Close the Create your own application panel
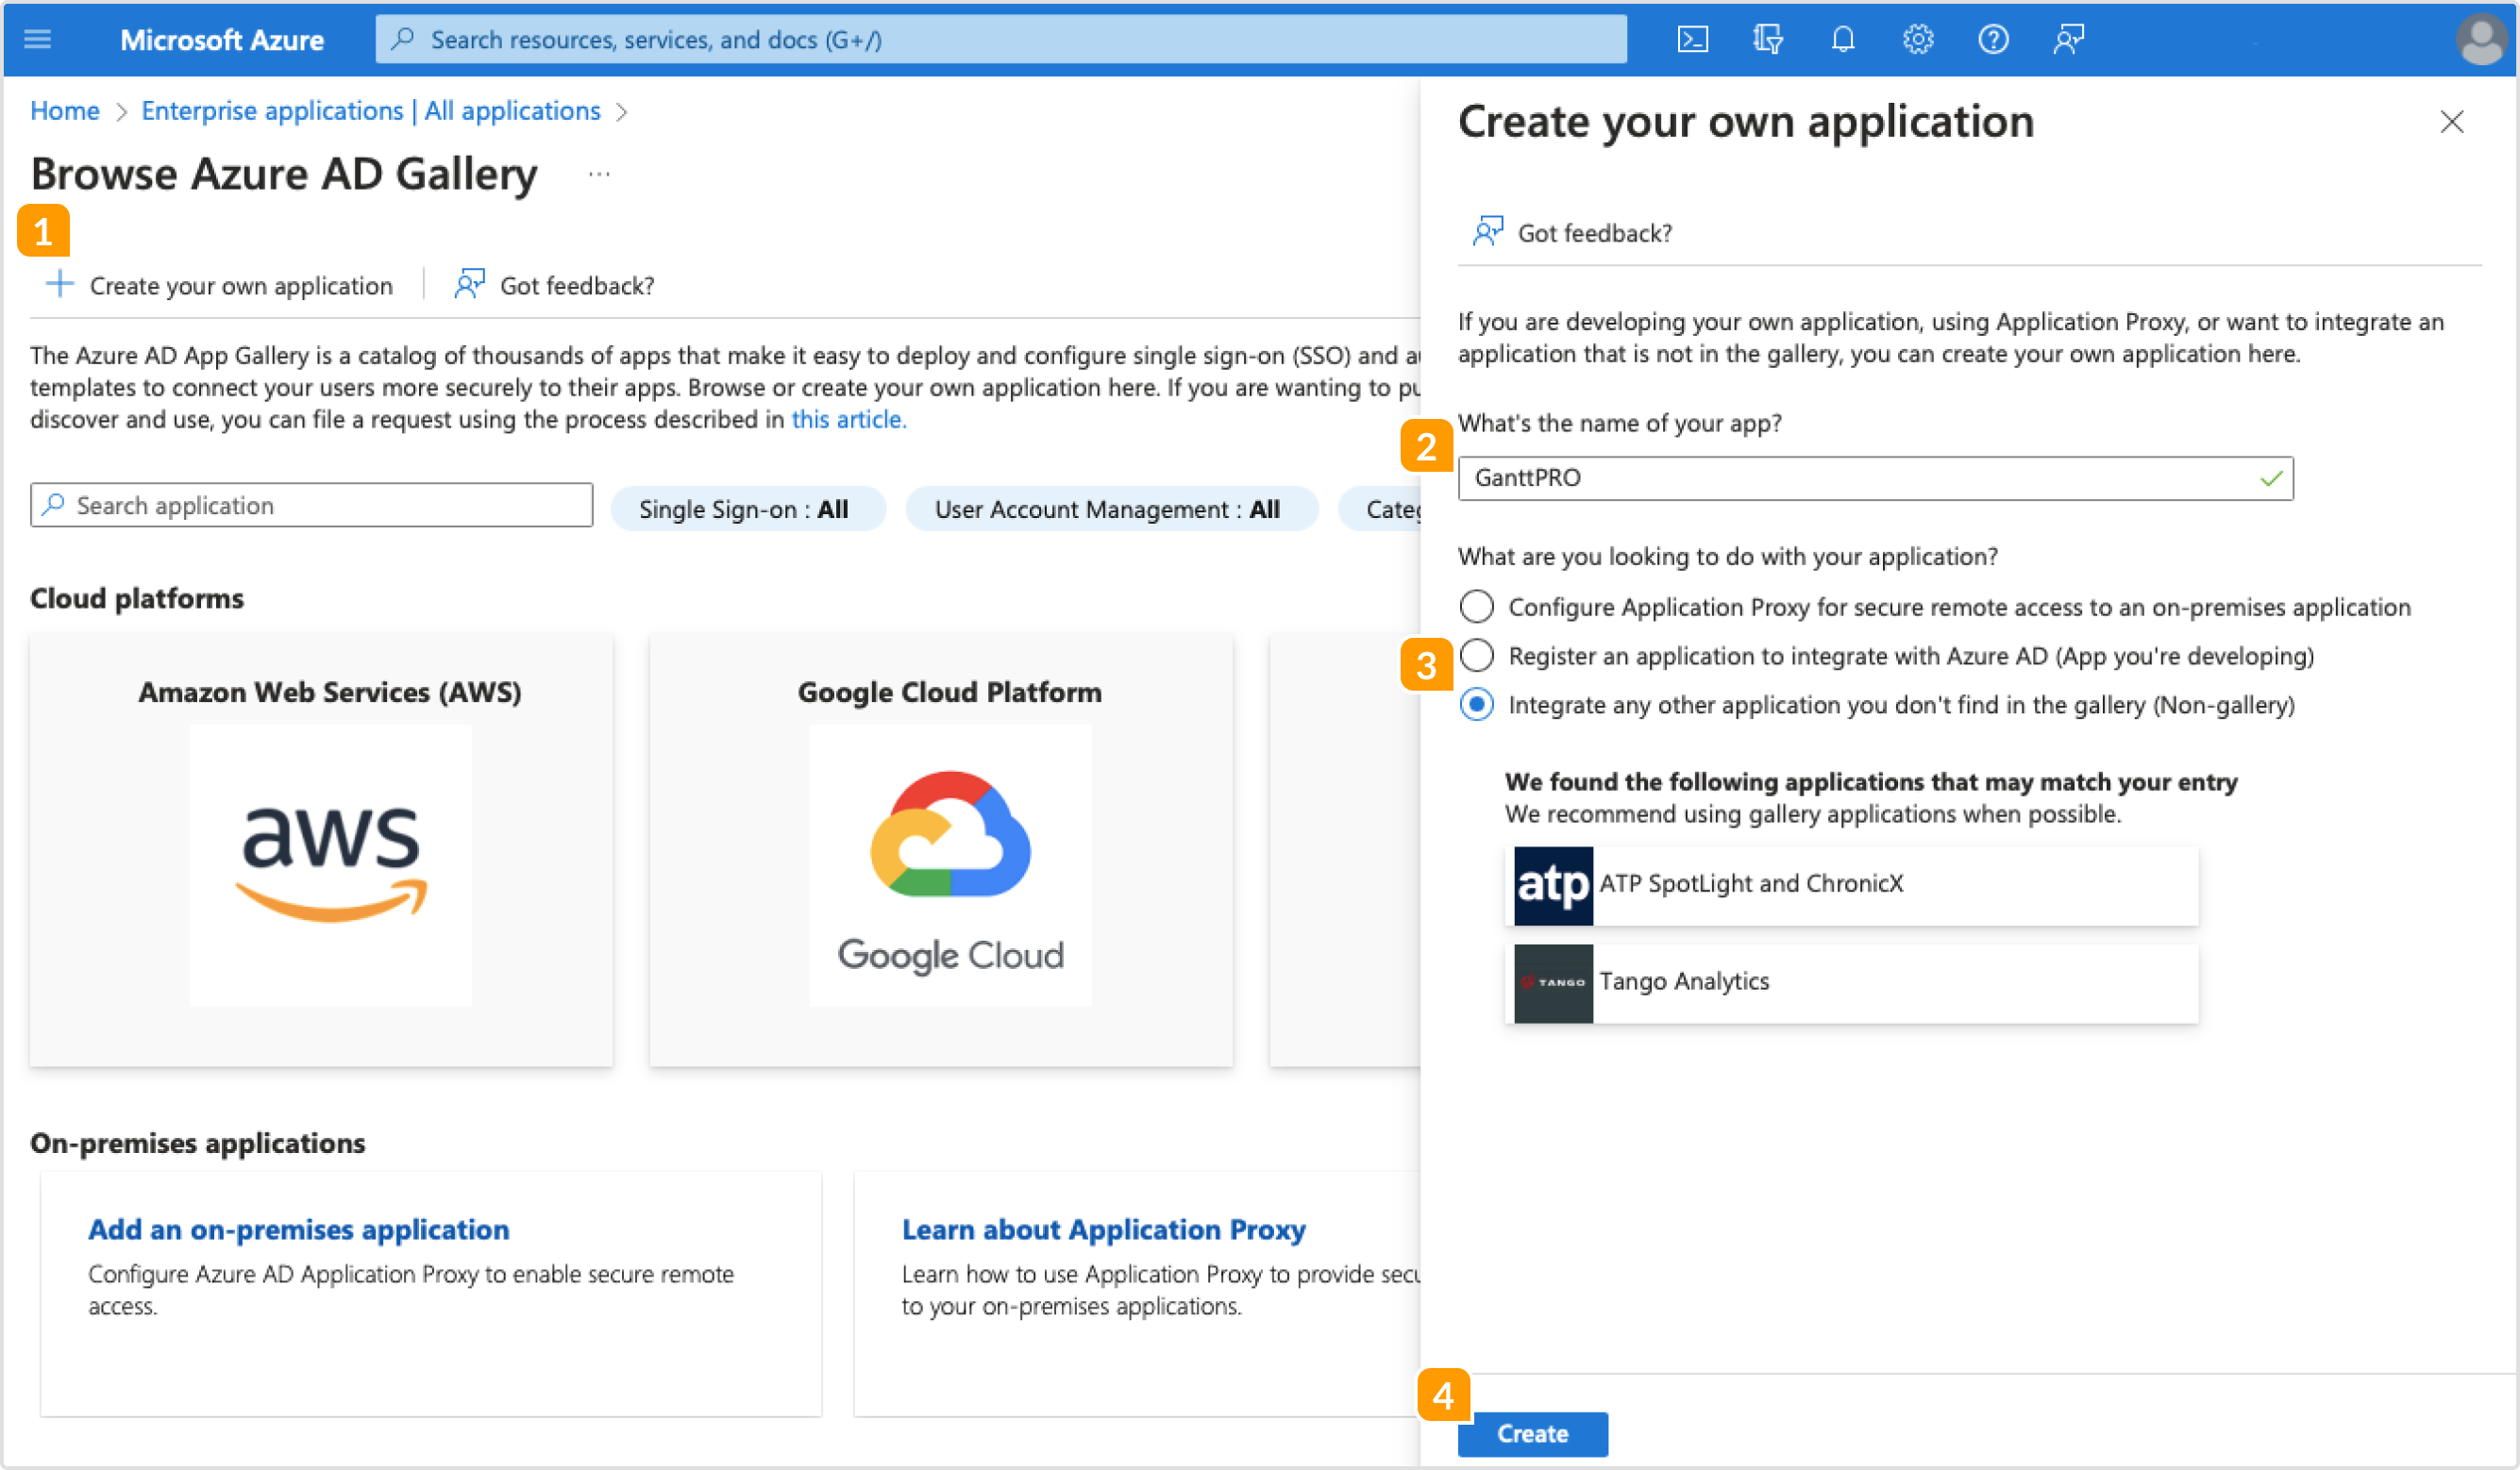Viewport: 2520px width, 1470px height. (2451, 122)
